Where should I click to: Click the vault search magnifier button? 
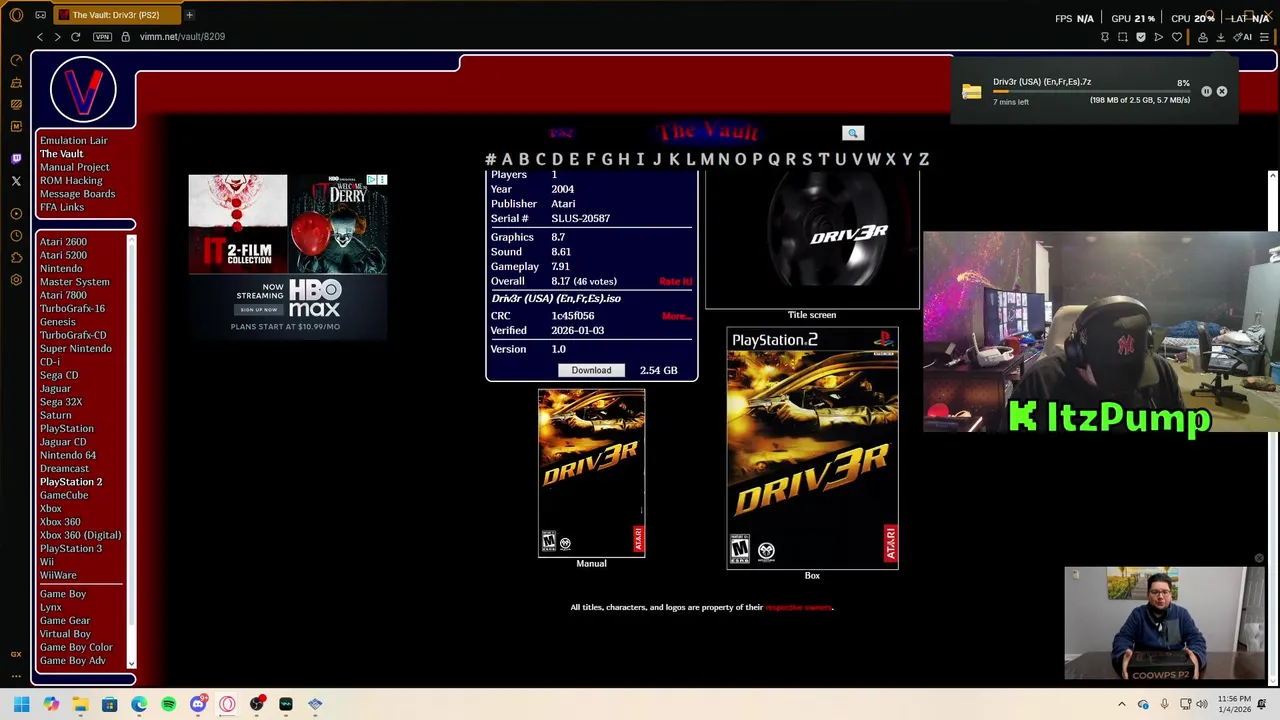(x=853, y=133)
